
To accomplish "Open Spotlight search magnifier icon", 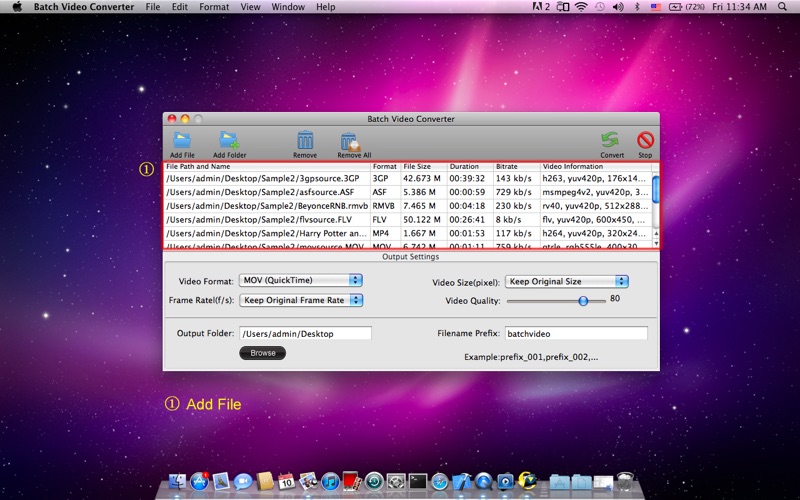I will [782, 7].
